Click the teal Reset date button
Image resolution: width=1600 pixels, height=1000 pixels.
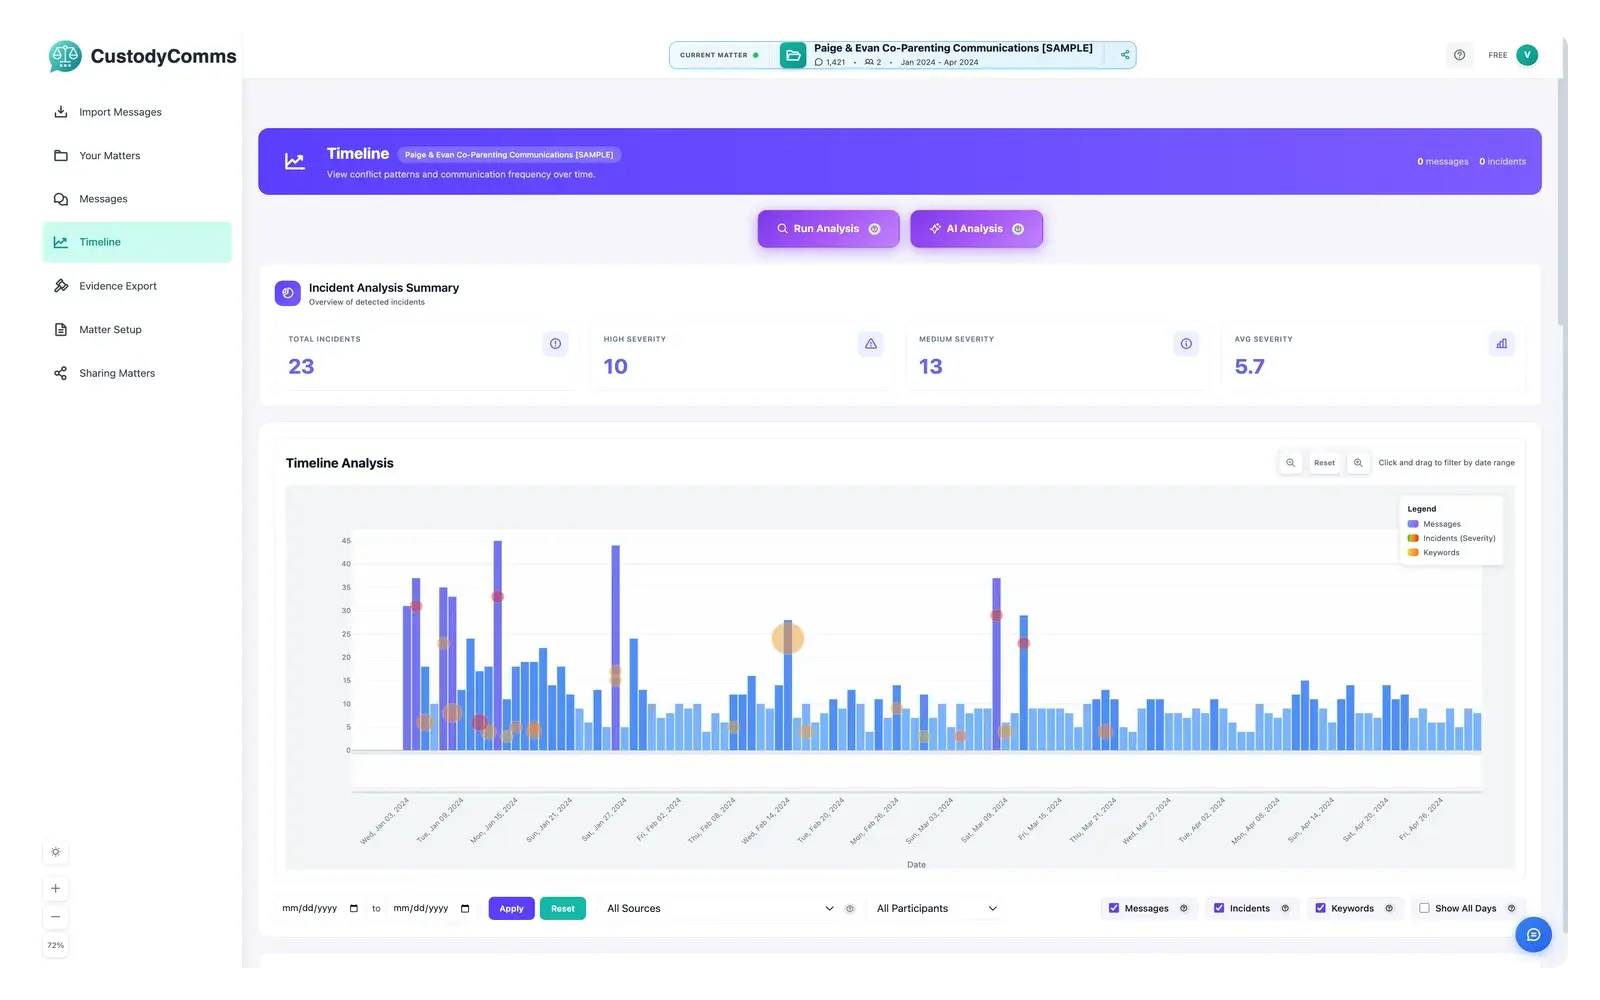[563, 909]
